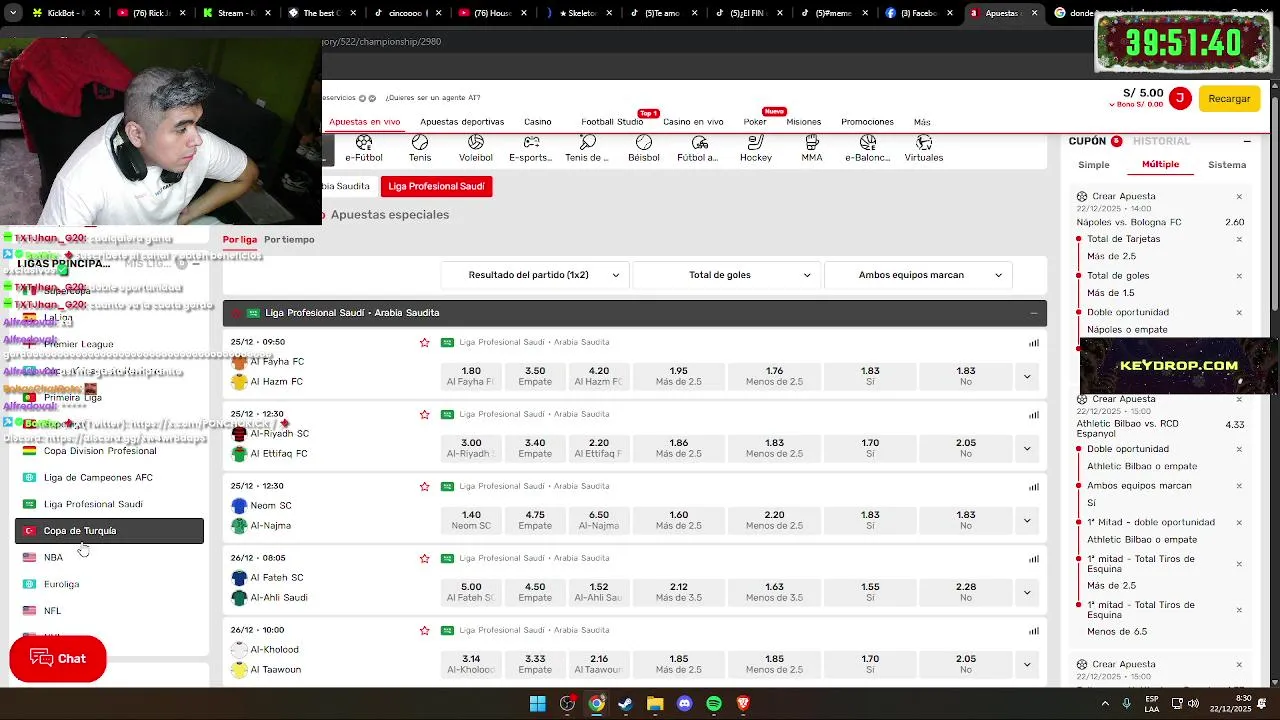Open Total de goles dropdown
Viewport: 1280px width, 720px height.
click(x=727, y=275)
